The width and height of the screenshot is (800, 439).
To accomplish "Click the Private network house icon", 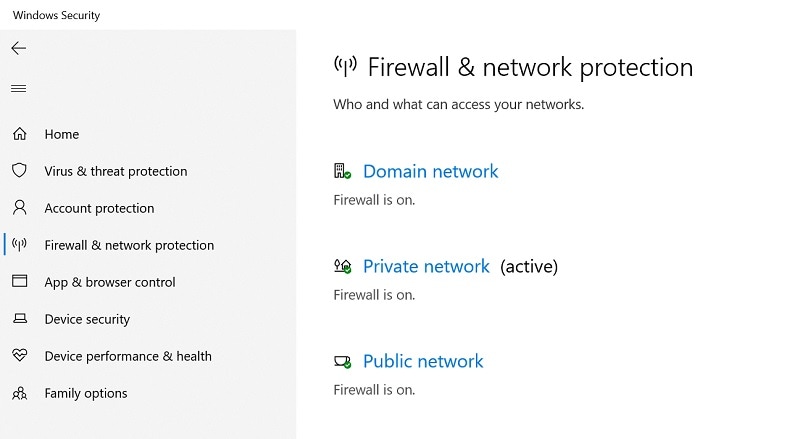I will [342, 267].
